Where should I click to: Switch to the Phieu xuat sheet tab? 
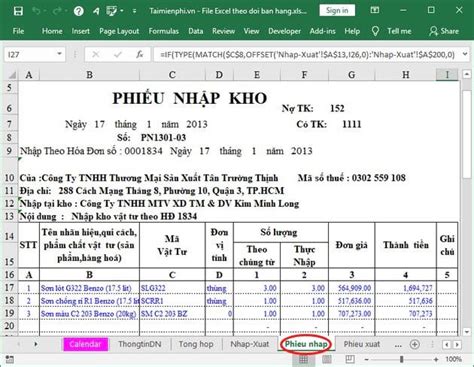tap(362, 344)
